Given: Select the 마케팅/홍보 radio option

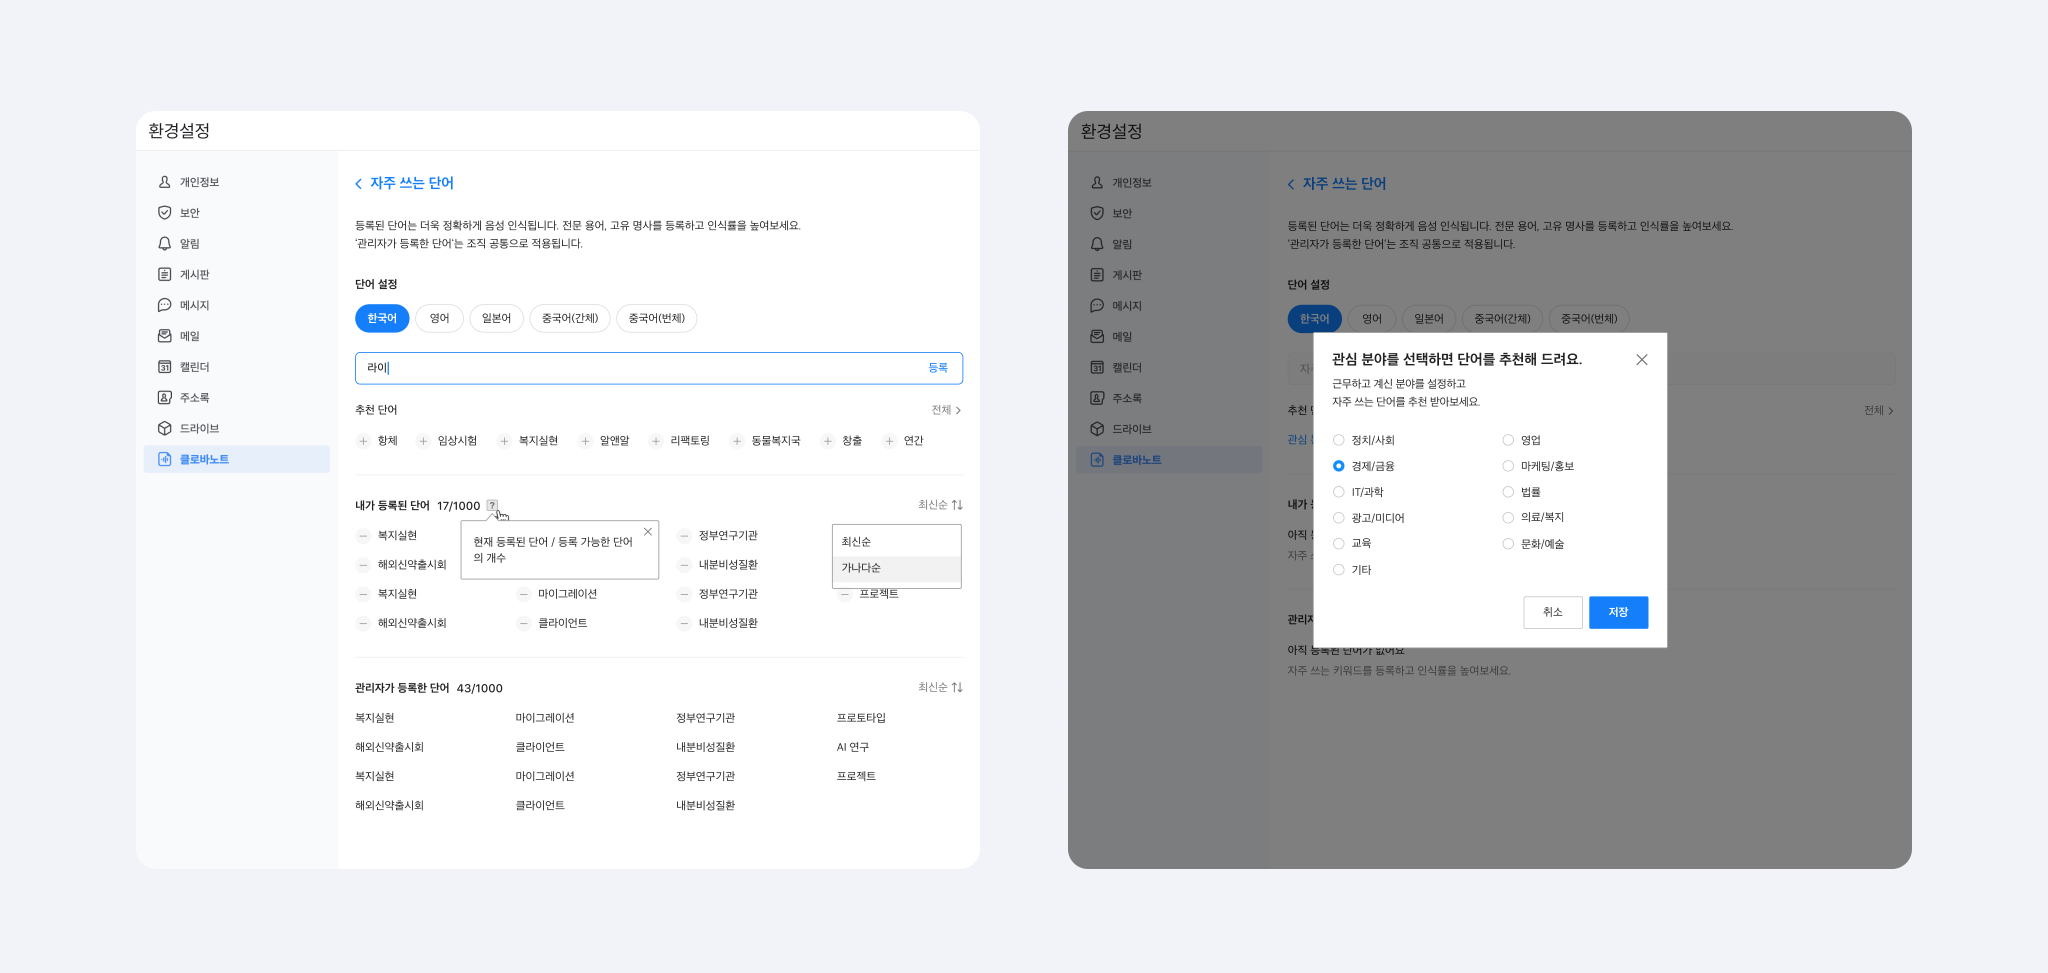Looking at the screenshot, I should click(x=1508, y=466).
